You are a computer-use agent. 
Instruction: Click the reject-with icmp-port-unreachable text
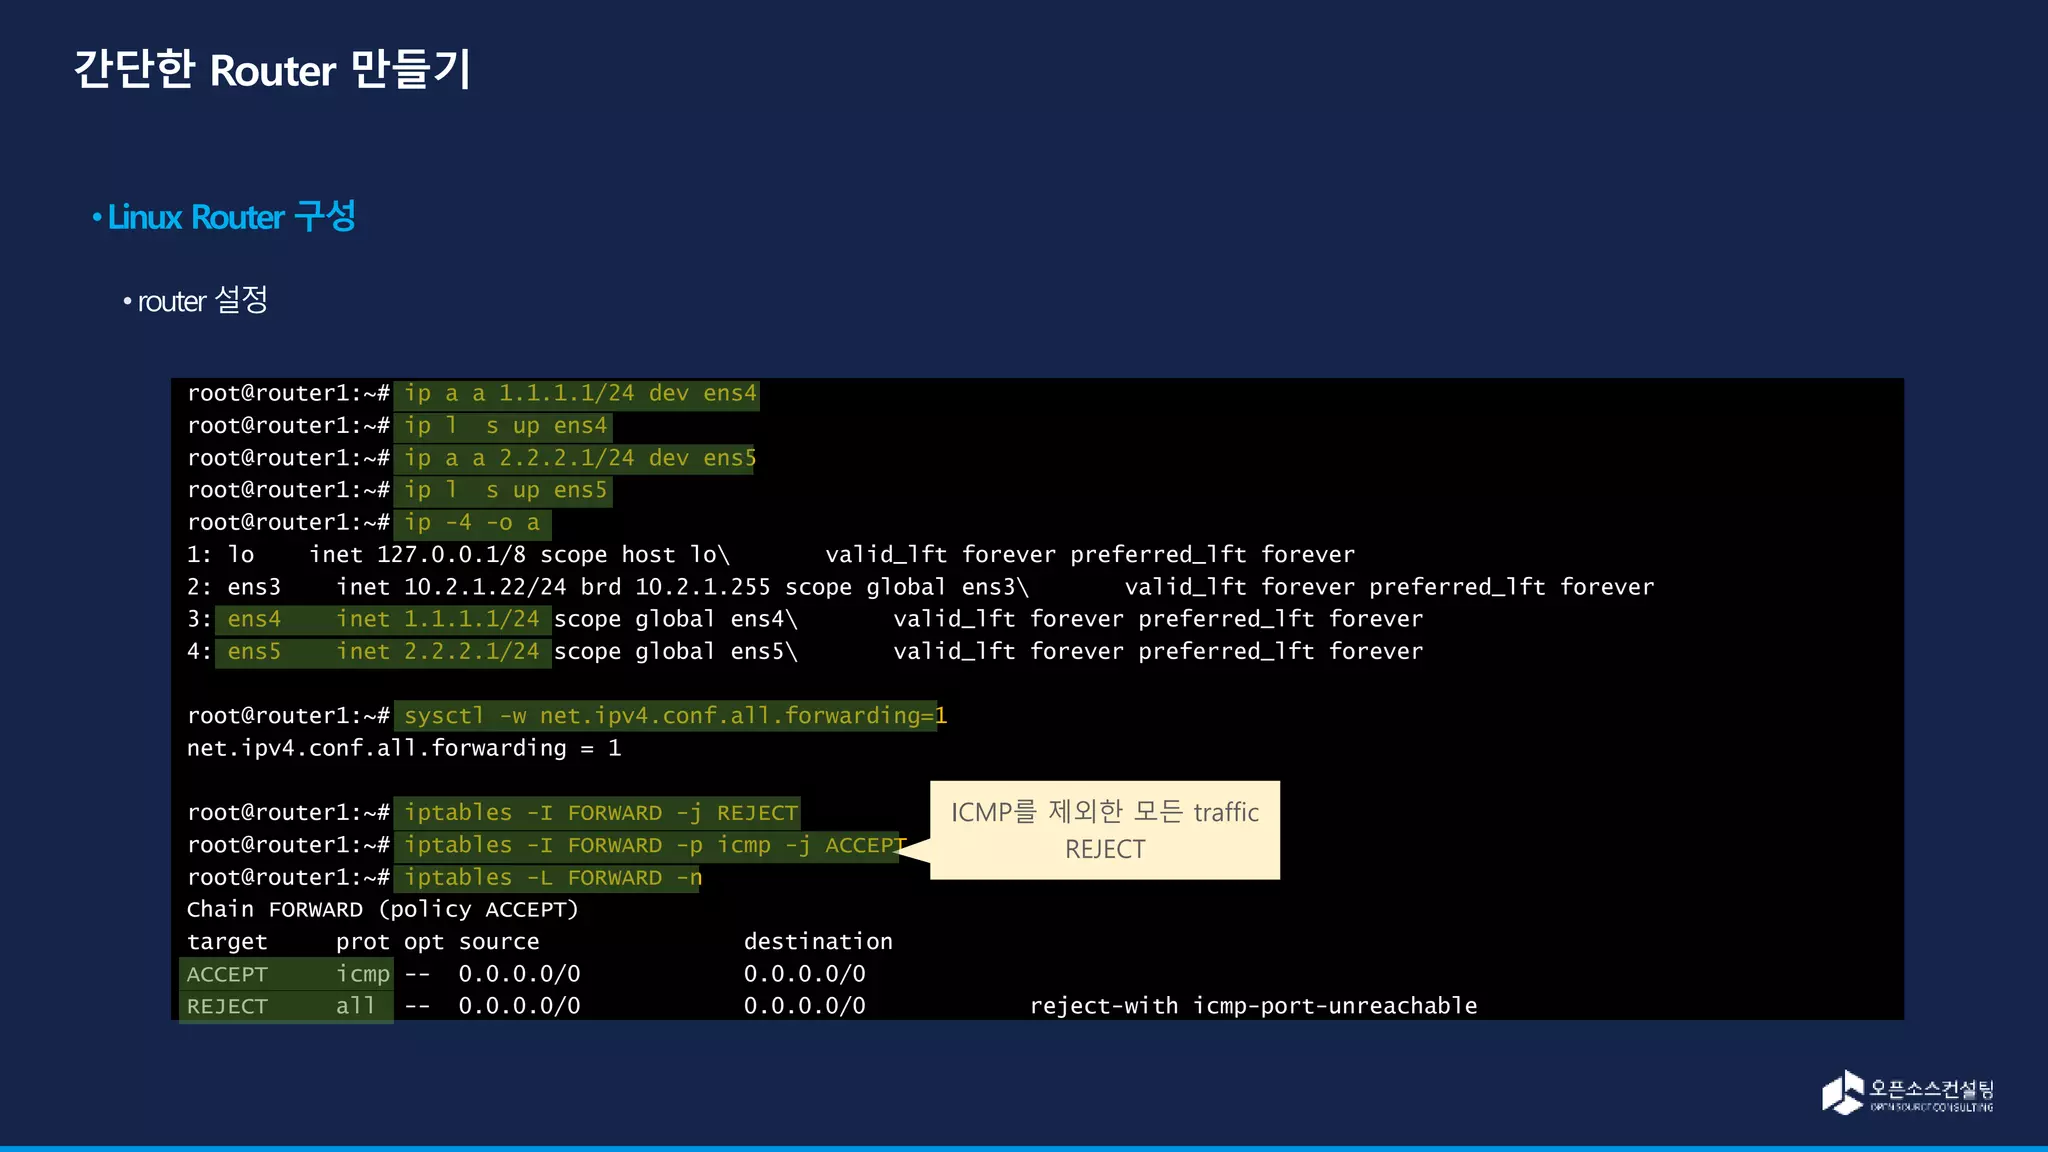click(x=1252, y=1006)
